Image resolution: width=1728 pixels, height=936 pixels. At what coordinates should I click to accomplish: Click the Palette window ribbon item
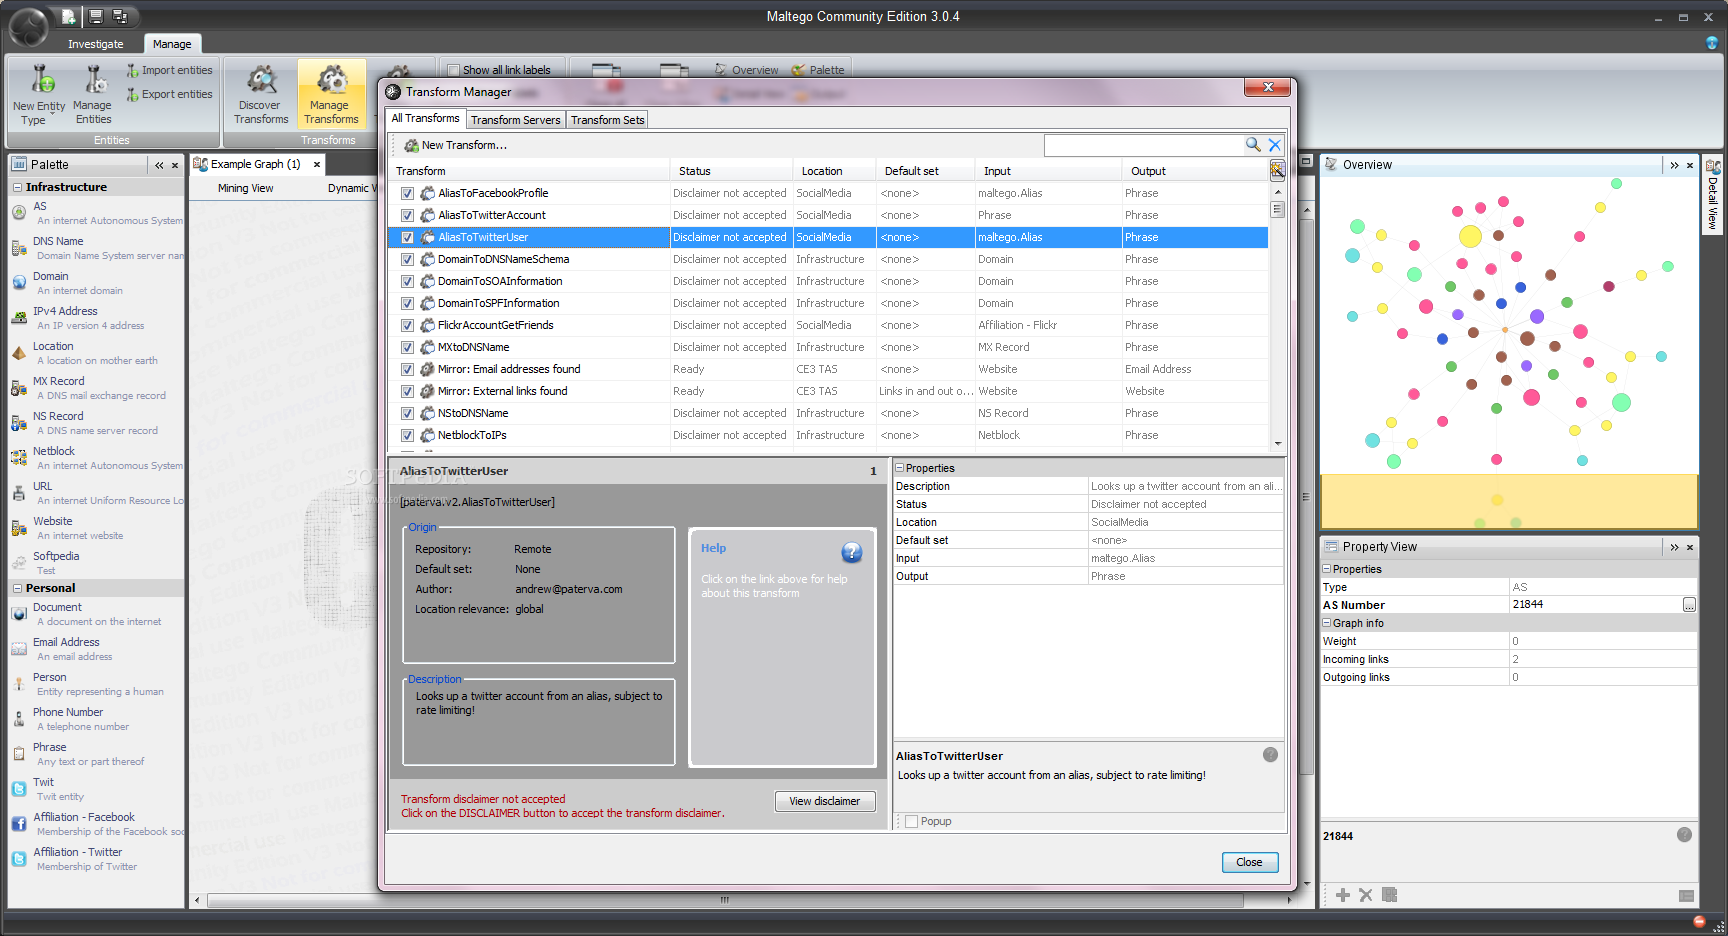click(x=818, y=70)
